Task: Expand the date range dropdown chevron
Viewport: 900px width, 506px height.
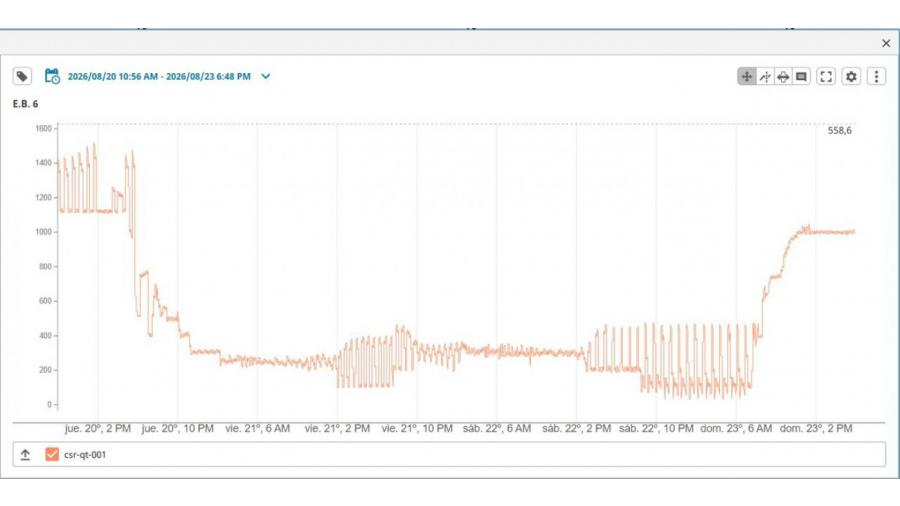Action: pyautogui.click(x=266, y=76)
